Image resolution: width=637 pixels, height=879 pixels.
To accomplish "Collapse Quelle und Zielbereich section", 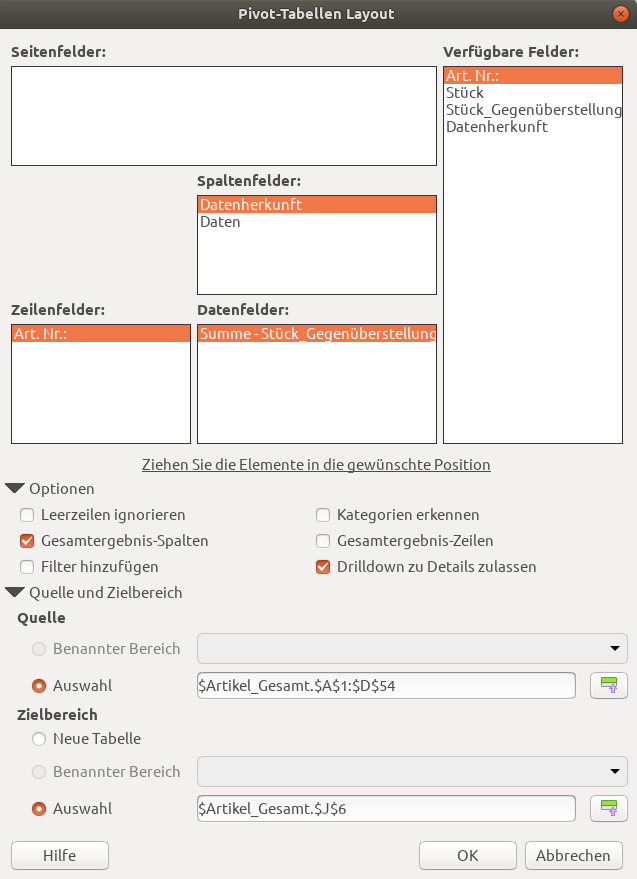I will coord(16,593).
